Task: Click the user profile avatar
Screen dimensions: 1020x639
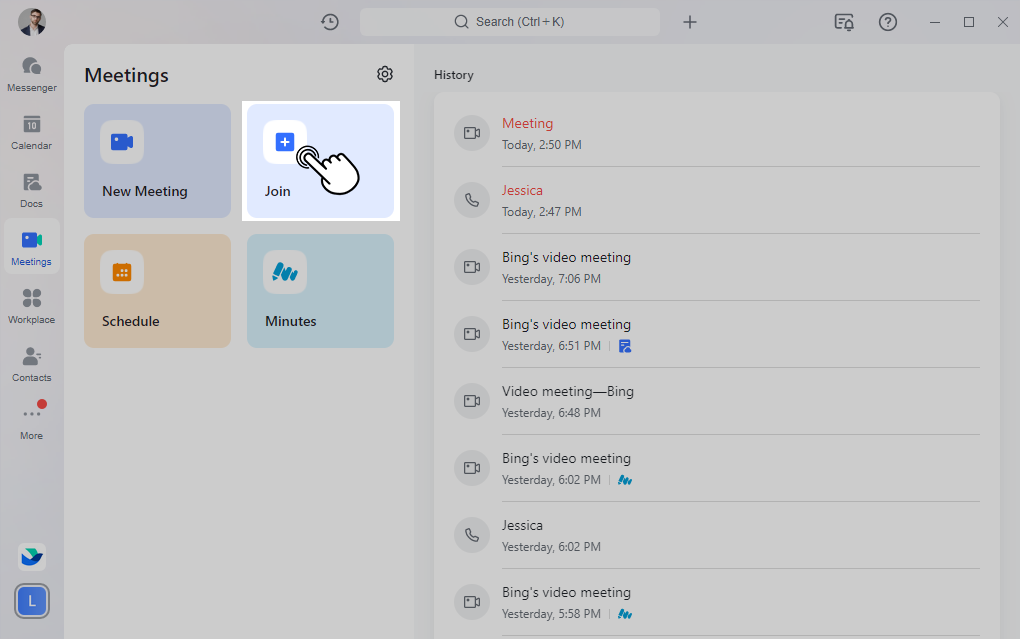Action: point(32,22)
